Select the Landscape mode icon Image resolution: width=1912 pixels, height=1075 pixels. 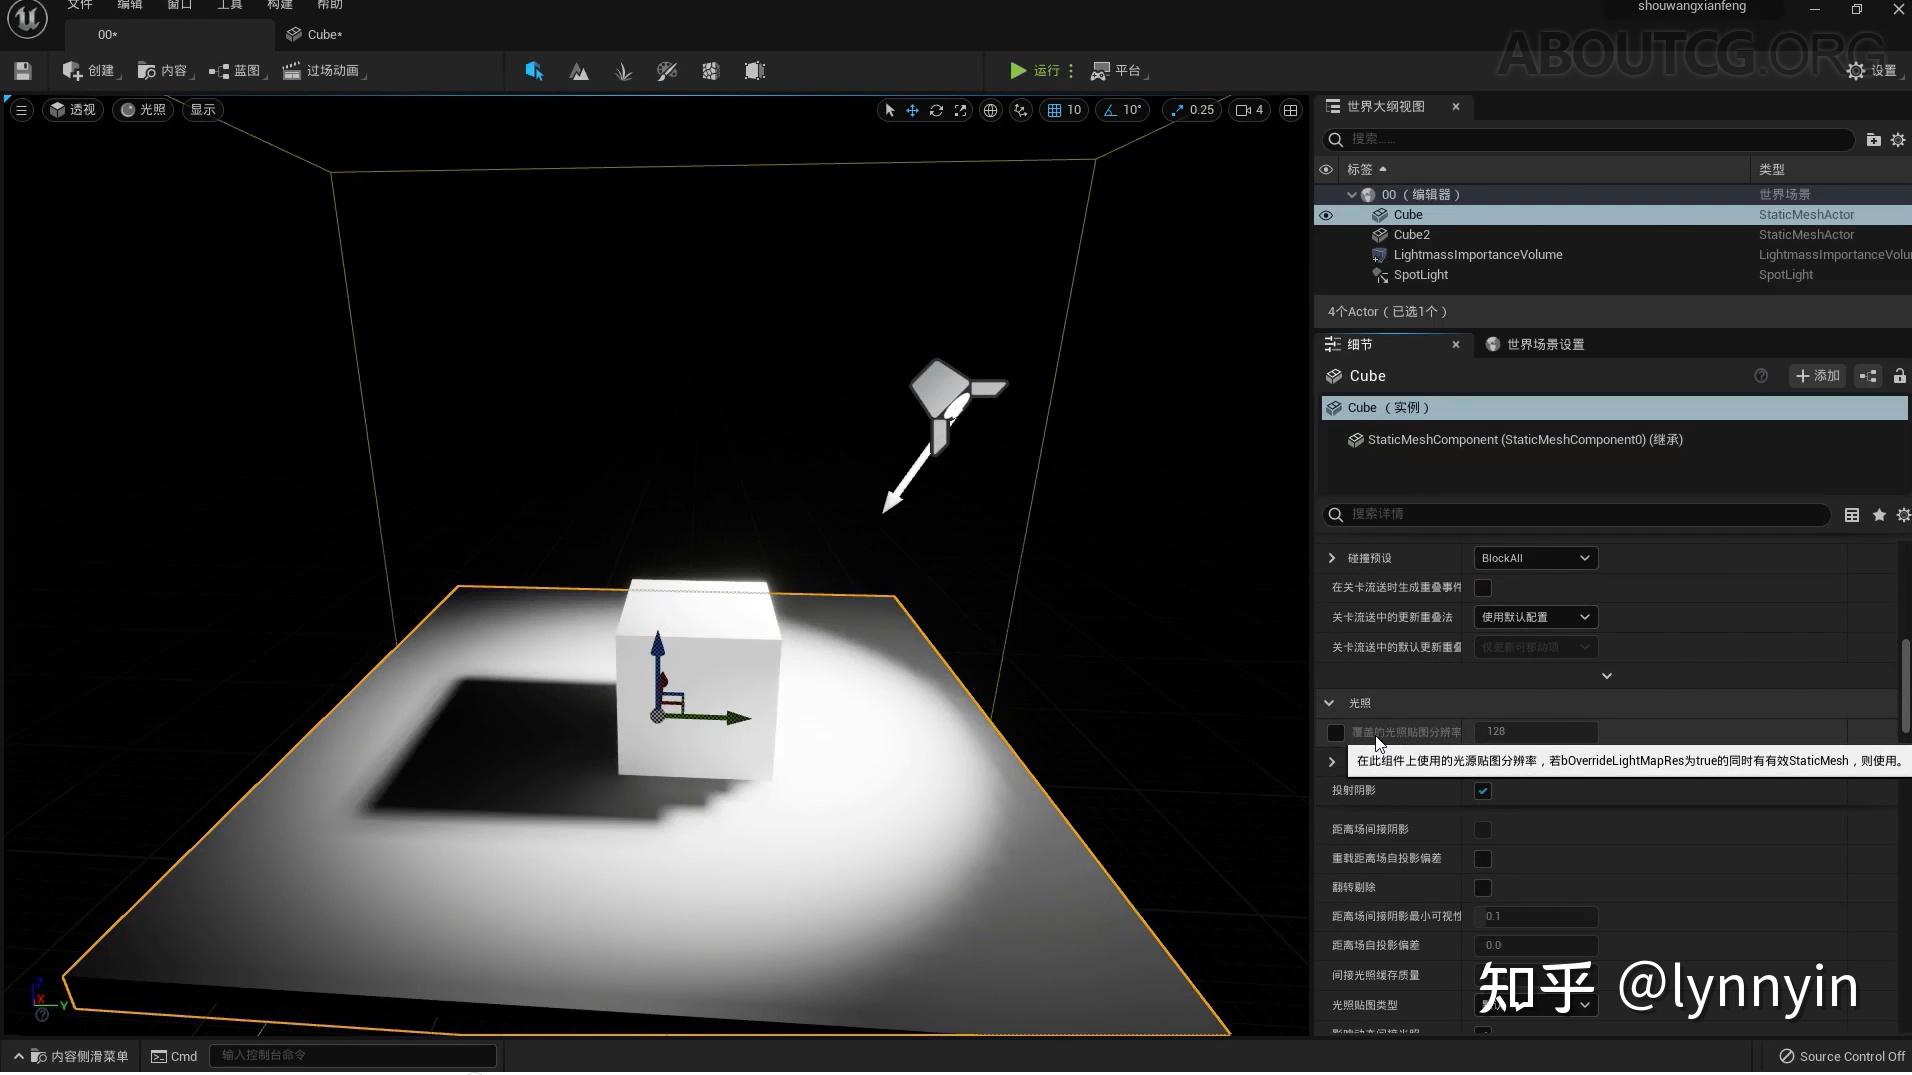click(x=579, y=71)
